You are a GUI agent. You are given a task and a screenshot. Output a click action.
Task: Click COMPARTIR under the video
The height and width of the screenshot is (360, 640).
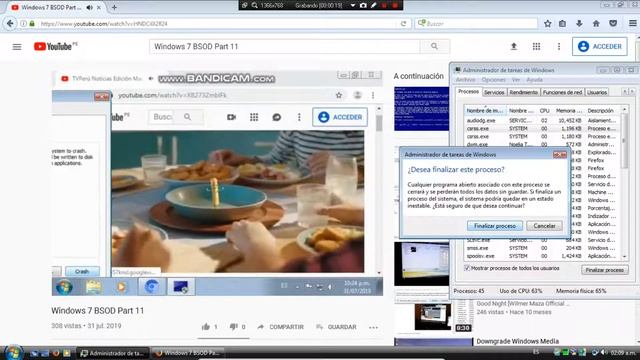click(x=281, y=327)
